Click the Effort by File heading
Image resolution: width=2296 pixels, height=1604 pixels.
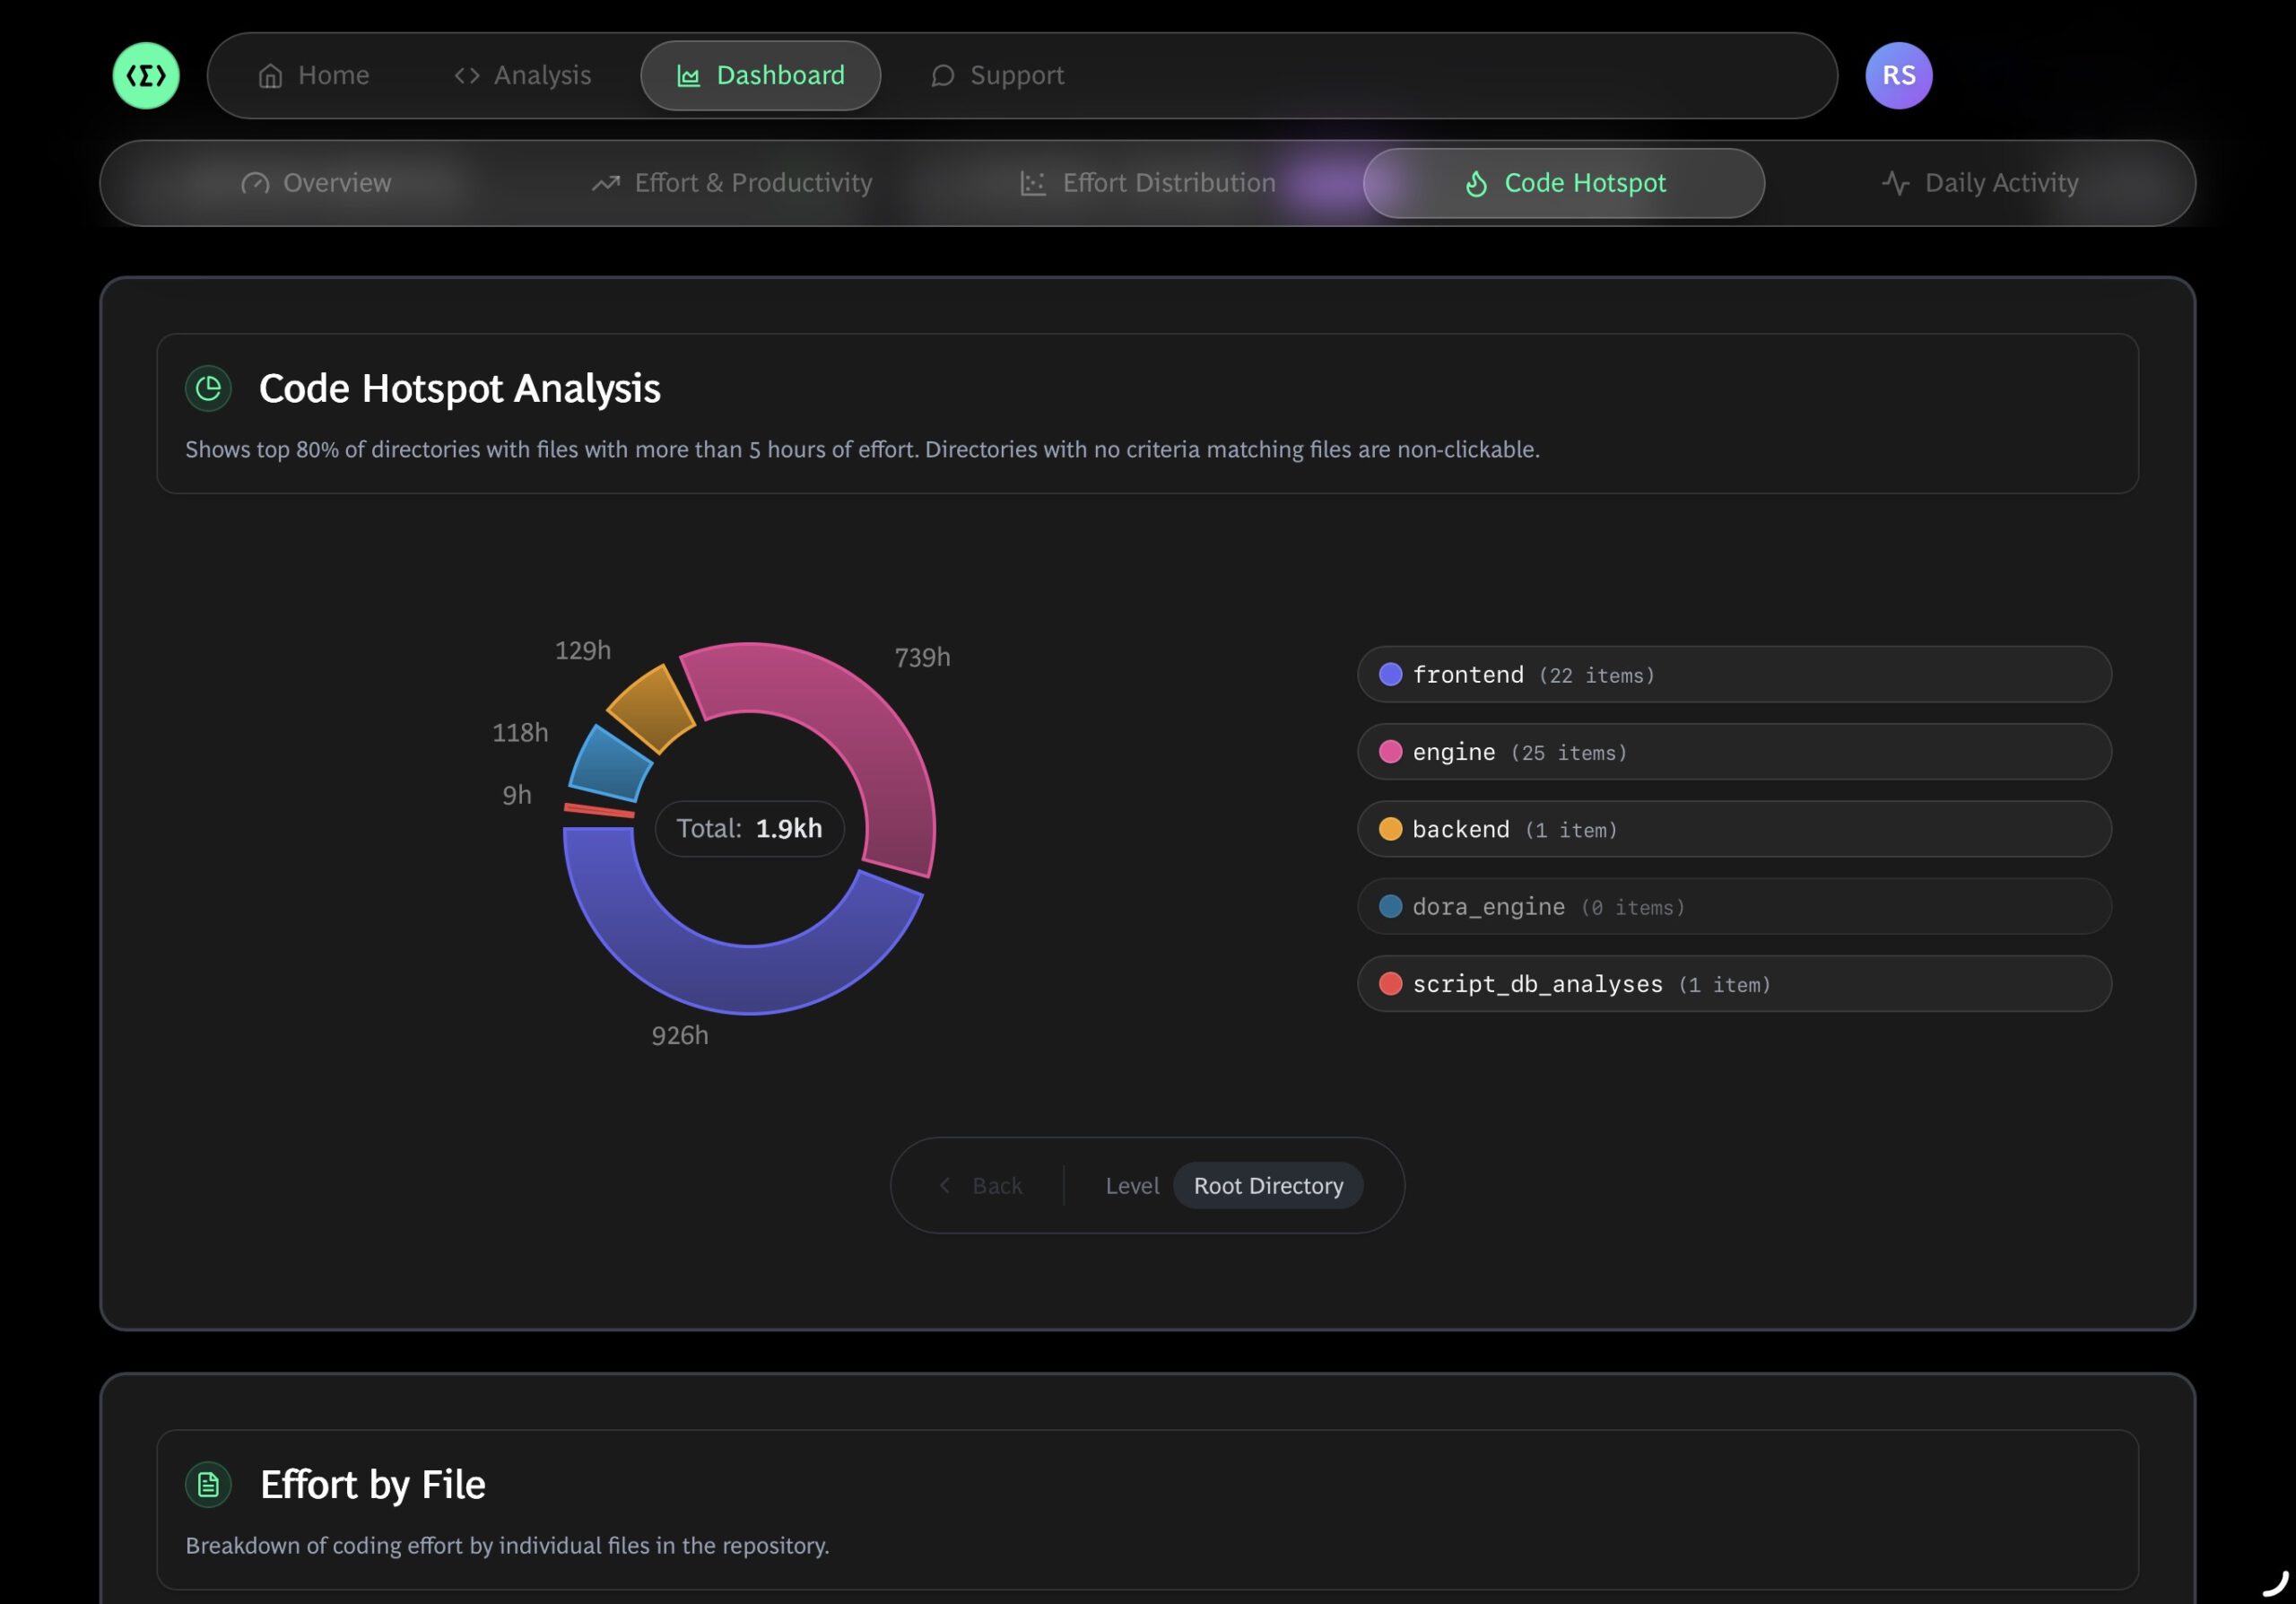(x=373, y=1484)
